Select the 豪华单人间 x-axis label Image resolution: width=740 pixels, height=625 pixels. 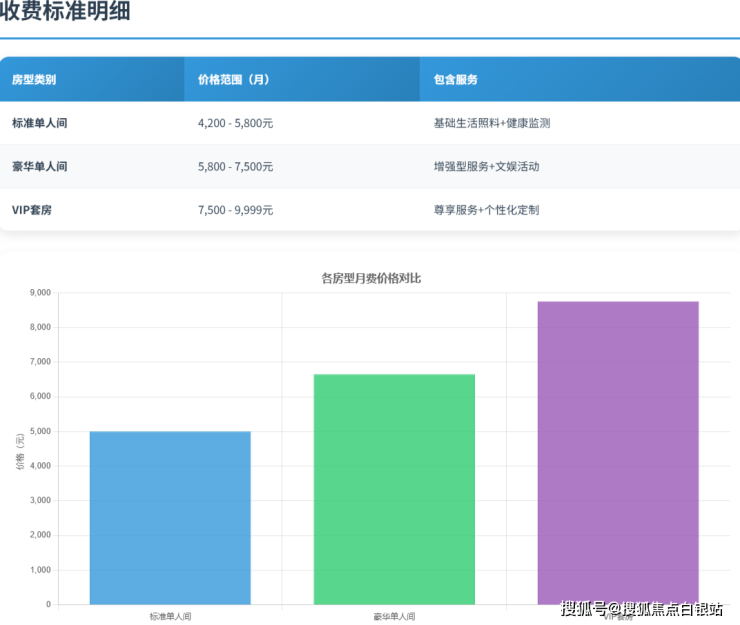[x=394, y=616]
